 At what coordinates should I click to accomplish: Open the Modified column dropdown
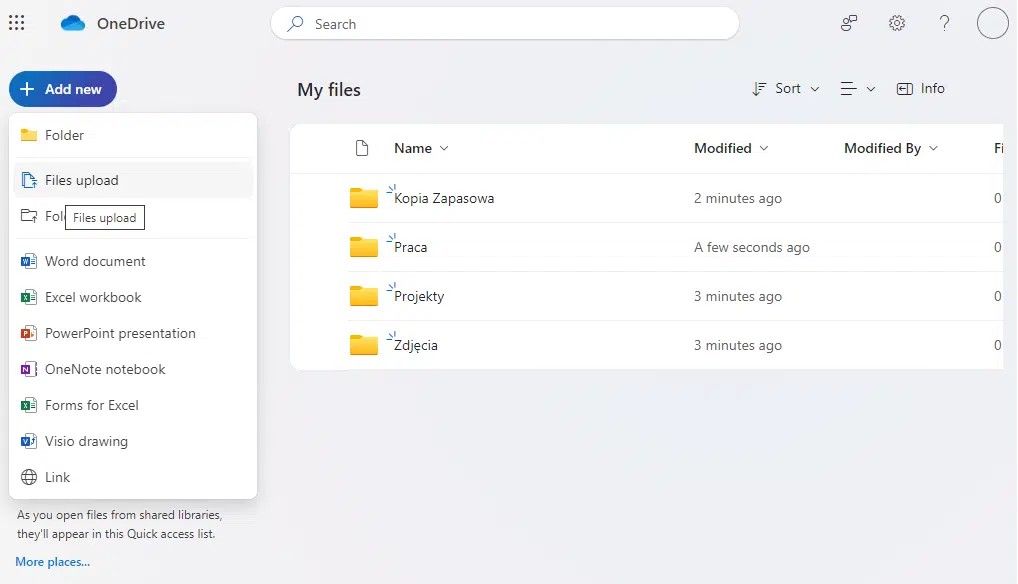click(x=731, y=148)
